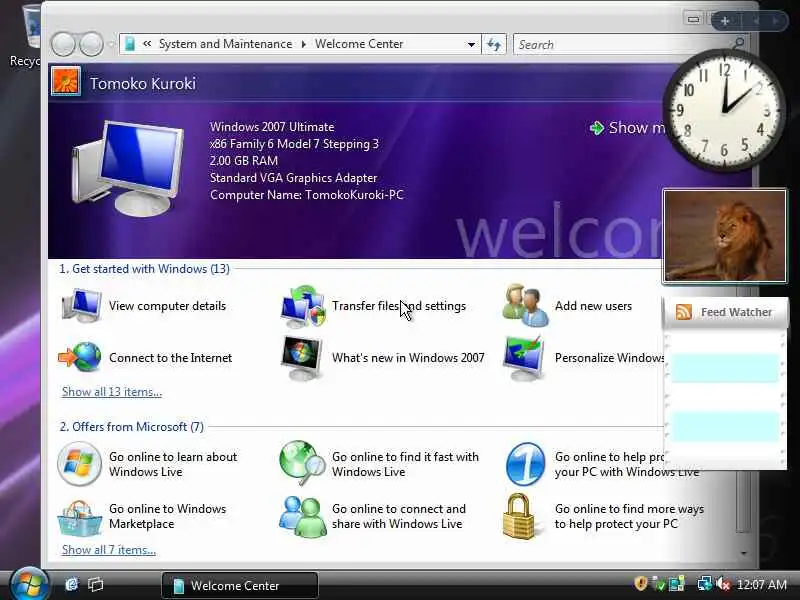
Task: Click in the Search field
Action: click(x=621, y=44)
